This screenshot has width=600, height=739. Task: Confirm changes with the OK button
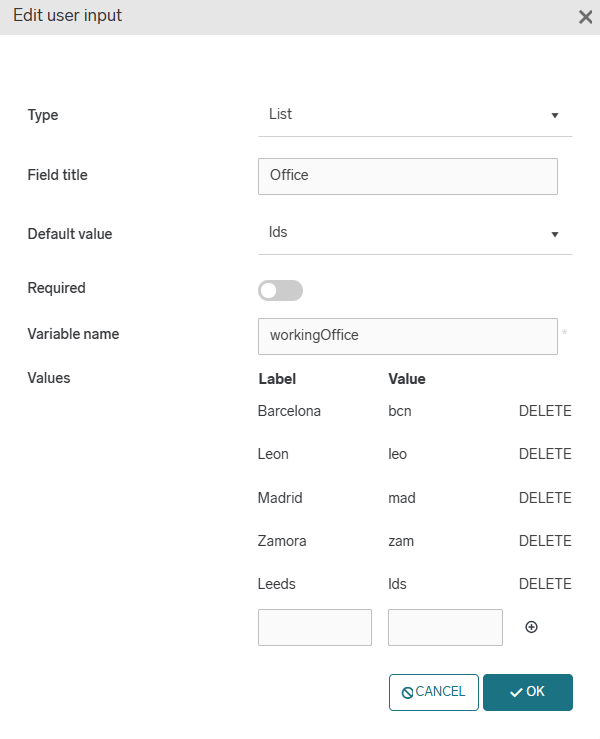click(x=527, y=692)
